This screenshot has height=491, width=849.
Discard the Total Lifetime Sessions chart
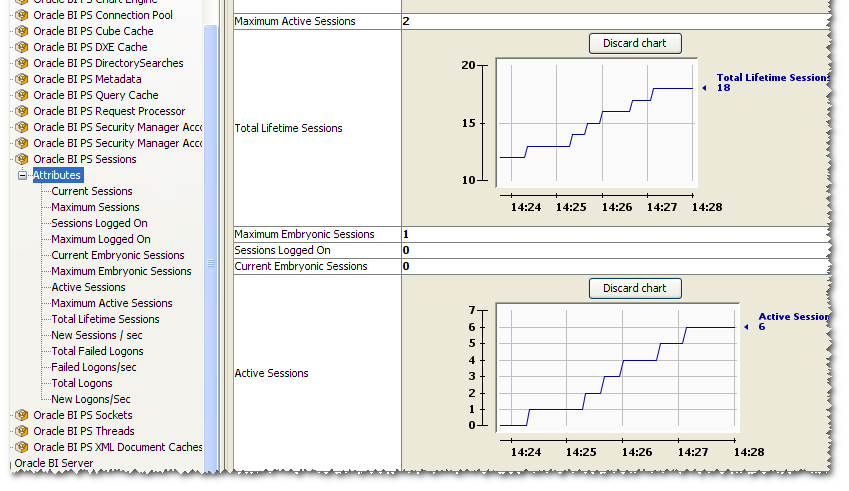[x=634, y=43]
